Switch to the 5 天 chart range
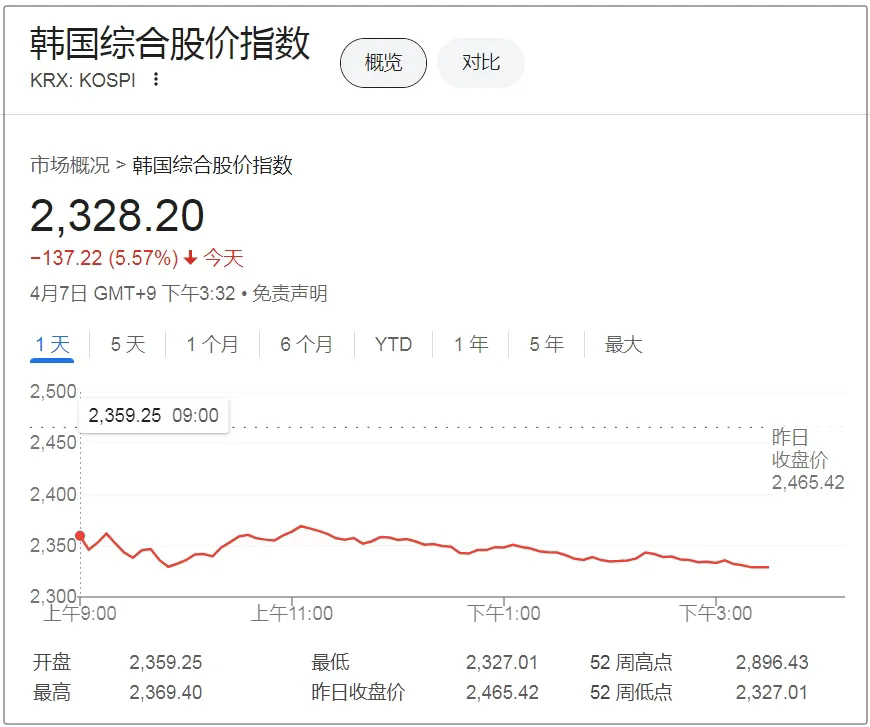Screen dimensions: 870x727 [x=127, y=345]
